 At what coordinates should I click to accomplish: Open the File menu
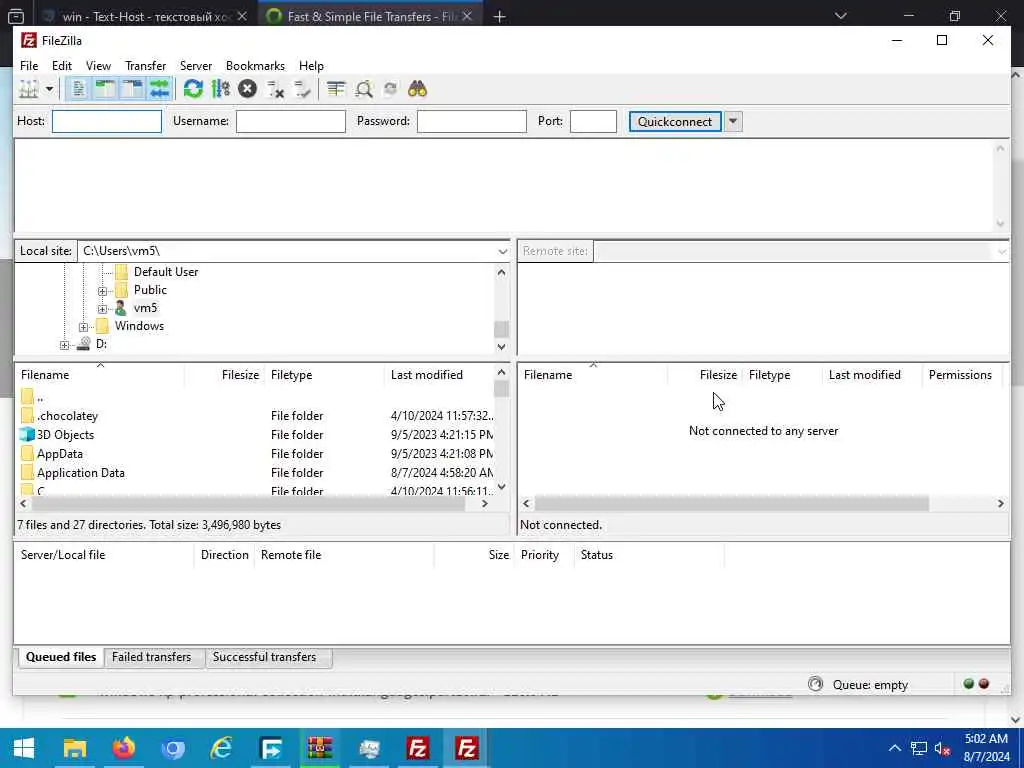[29, 66]
